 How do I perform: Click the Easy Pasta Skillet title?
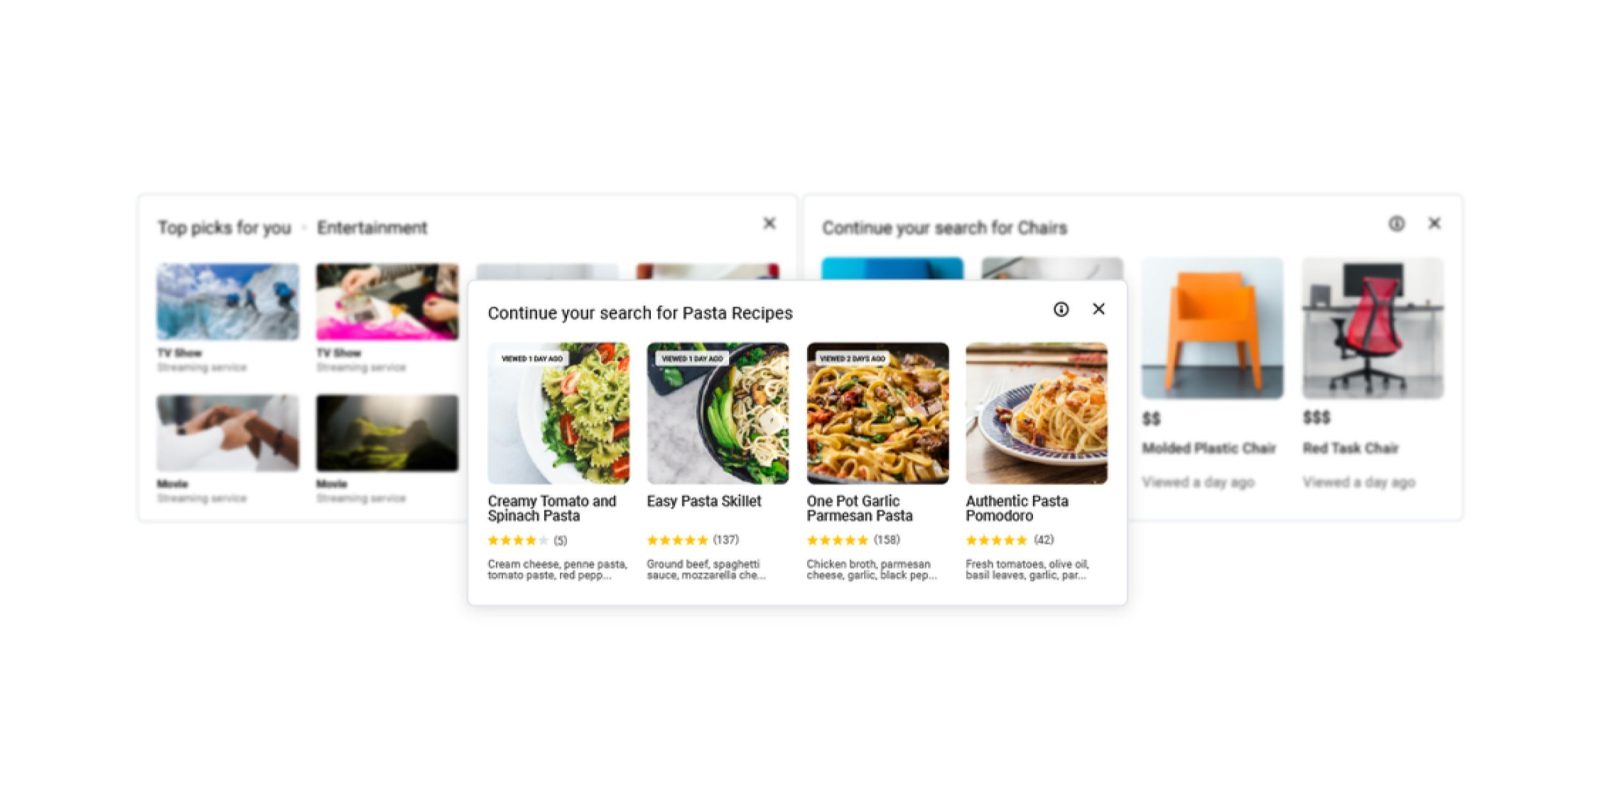(704, 501)
